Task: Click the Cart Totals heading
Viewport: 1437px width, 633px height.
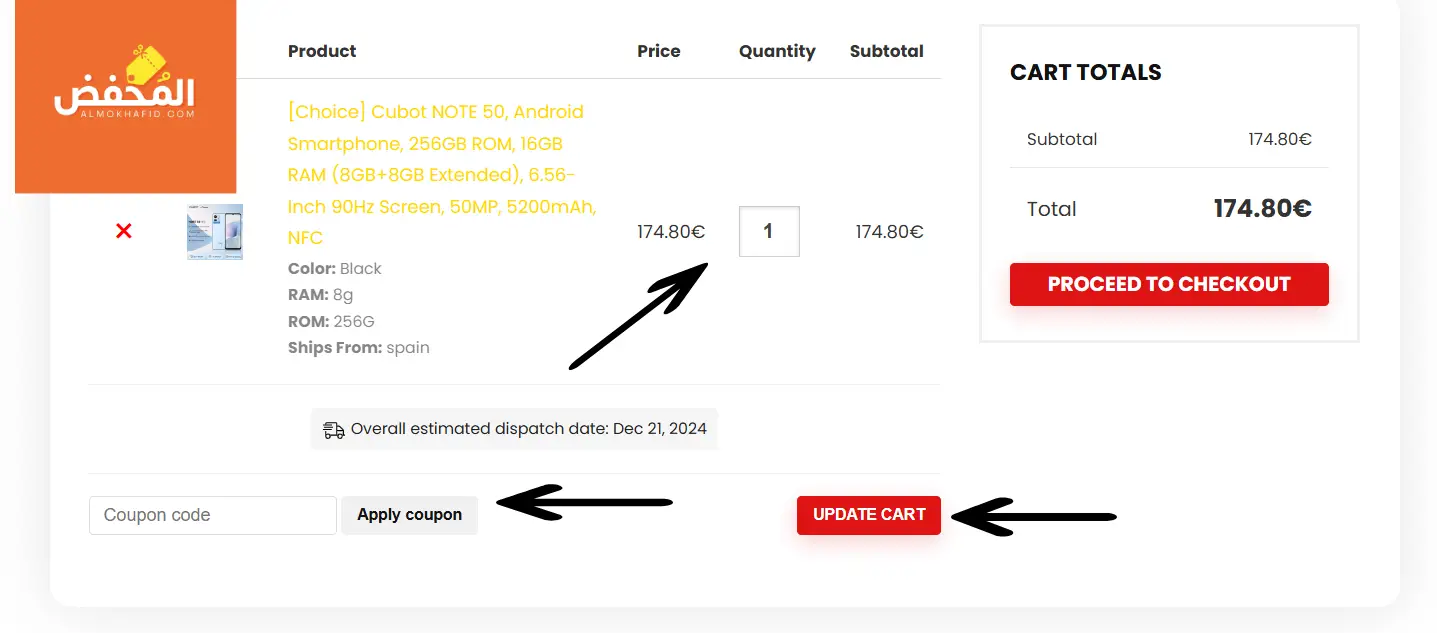Action: point(1086,72)
